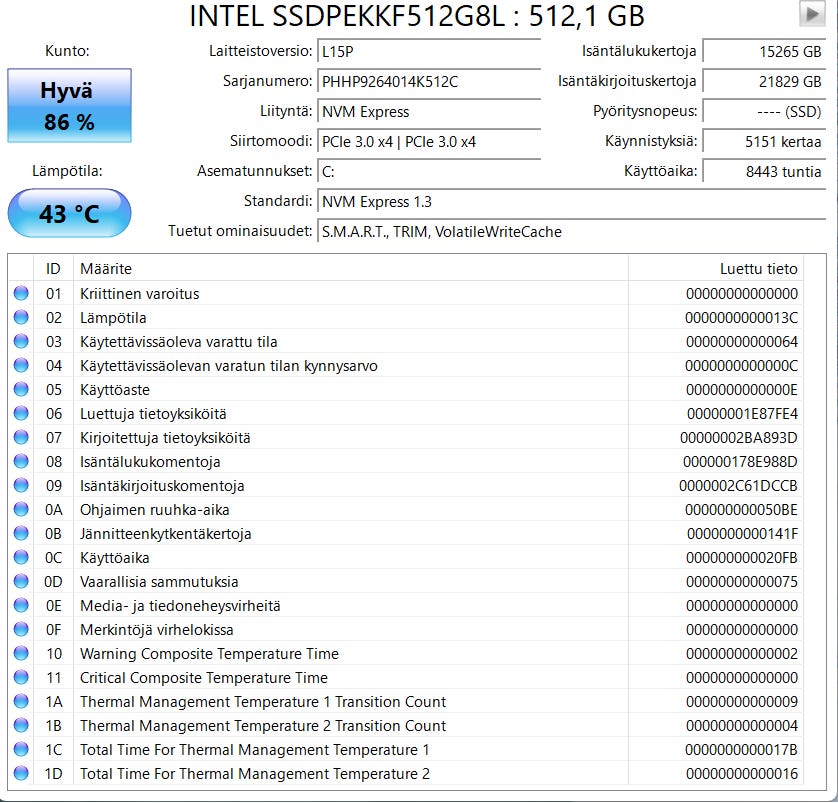Click the status icon for Warning Composite Temperature Time
The image size is (838, 803).
click(x=21, y=654)
